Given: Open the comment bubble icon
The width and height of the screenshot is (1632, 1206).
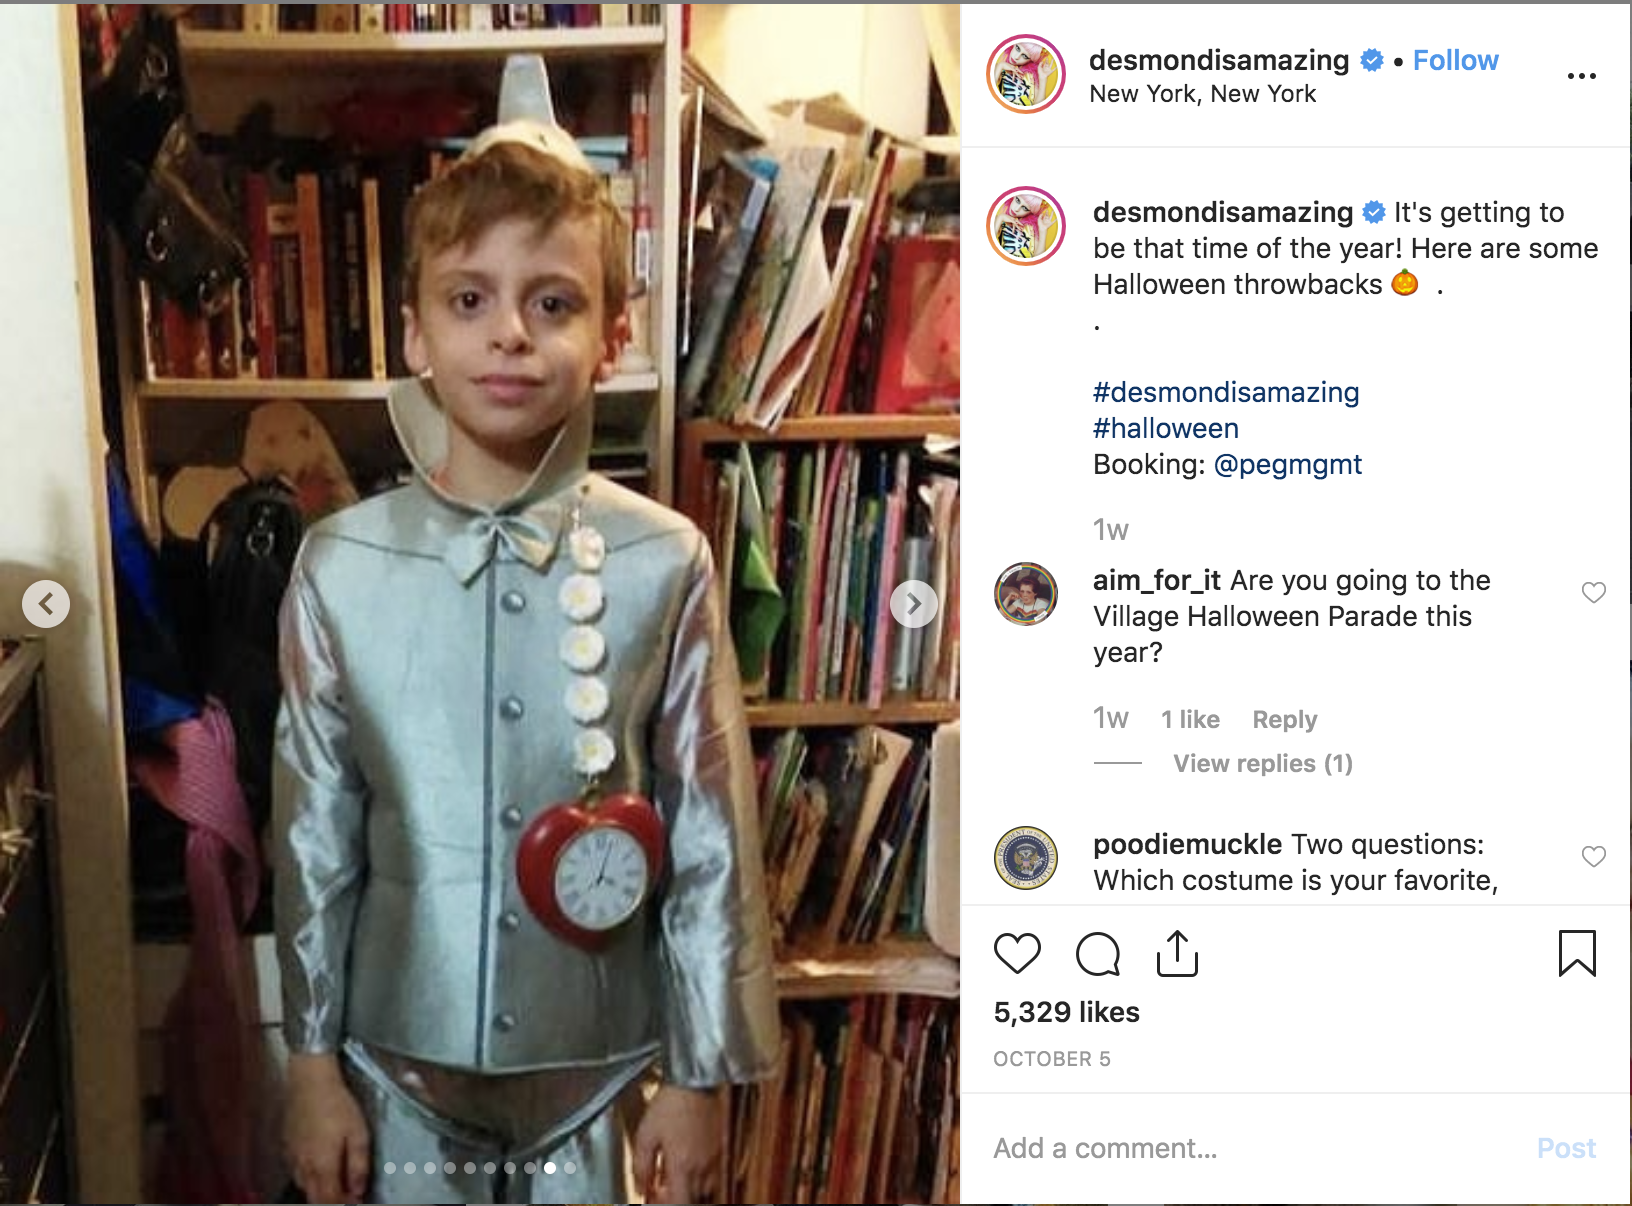Looking at the screenshot, I should pyautogui.click(x=1097, y=953).
